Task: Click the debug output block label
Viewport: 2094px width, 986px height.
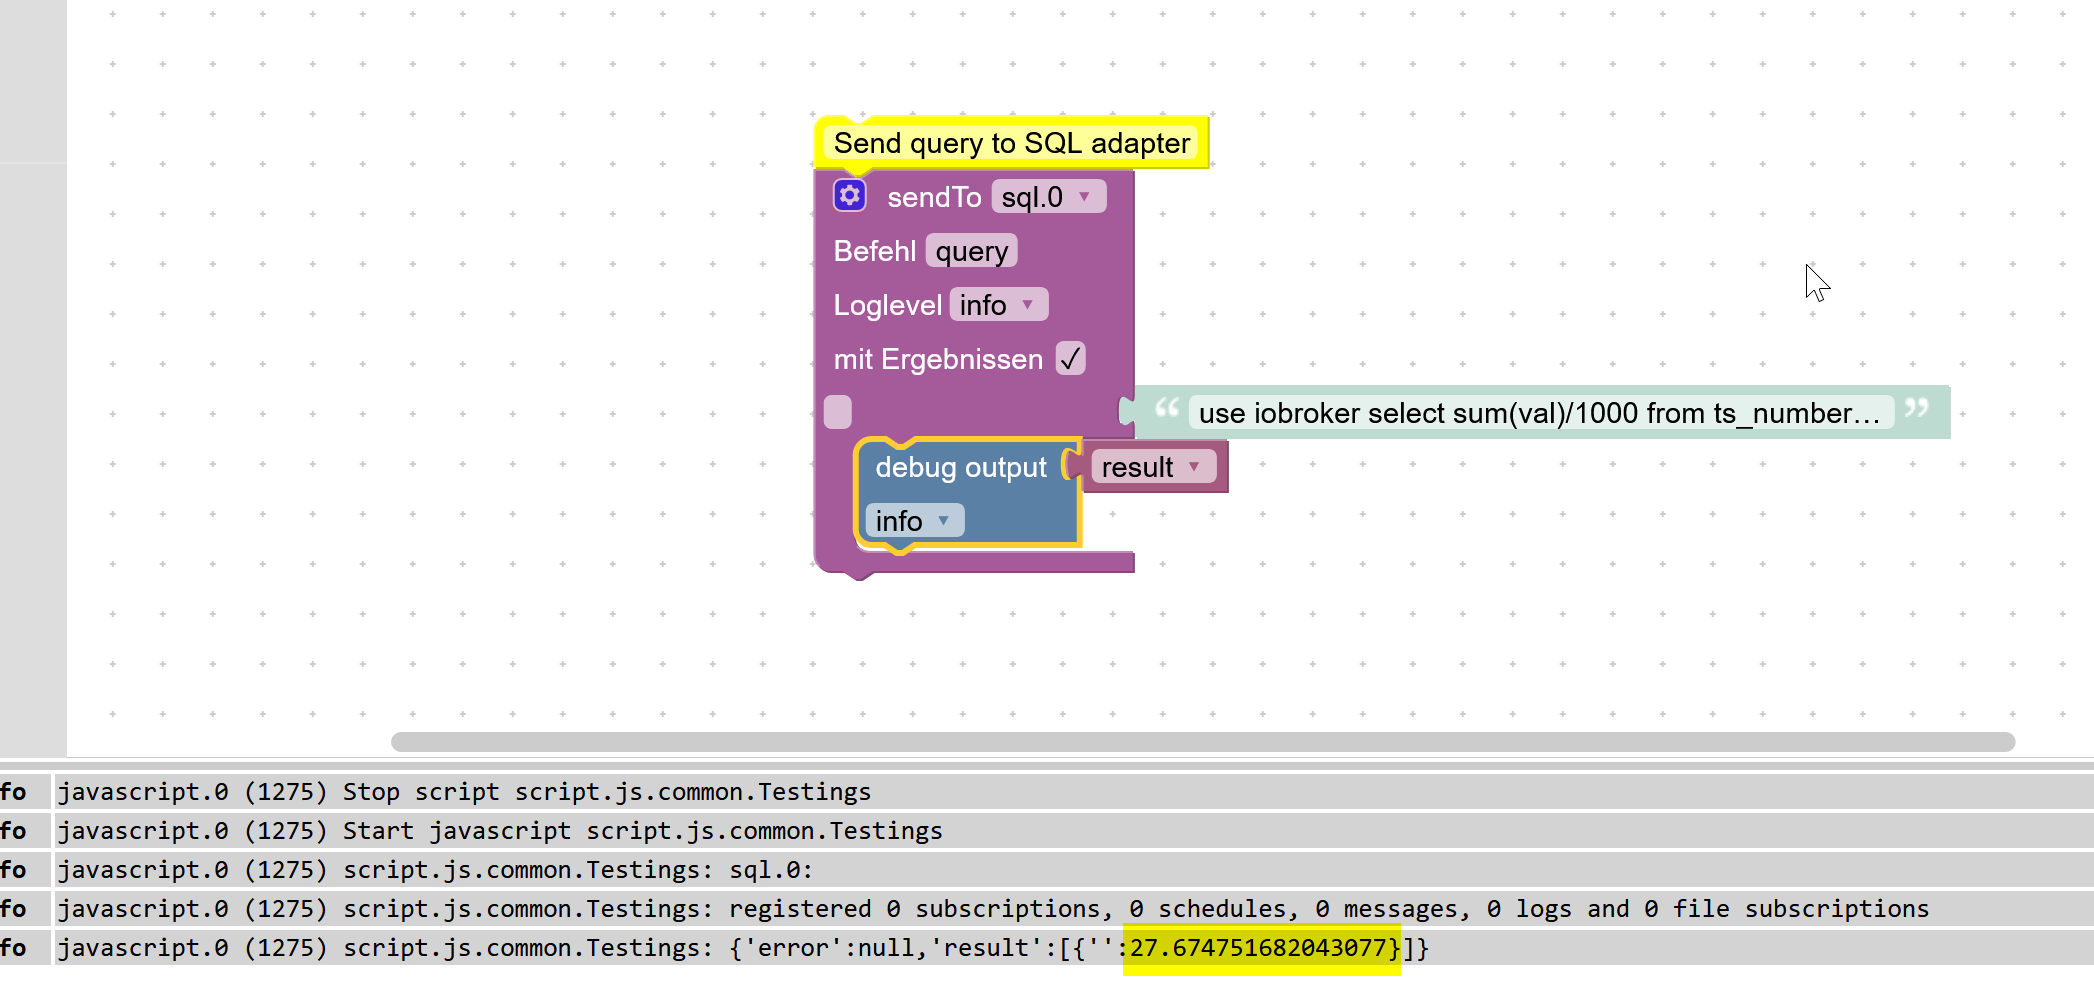Action: 960,466
